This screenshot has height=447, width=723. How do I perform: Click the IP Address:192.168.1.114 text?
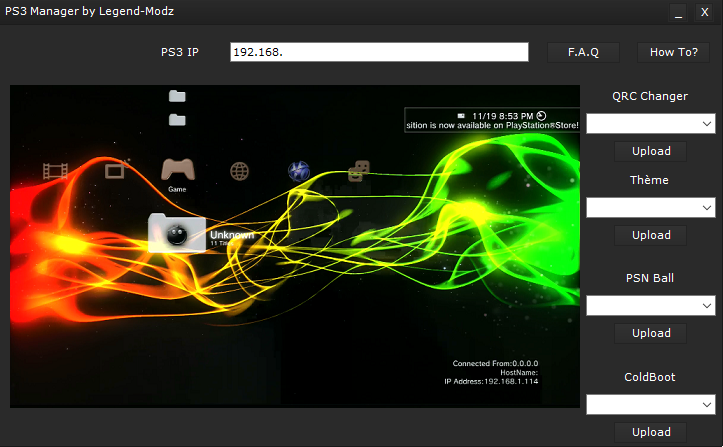pos(491,381)
